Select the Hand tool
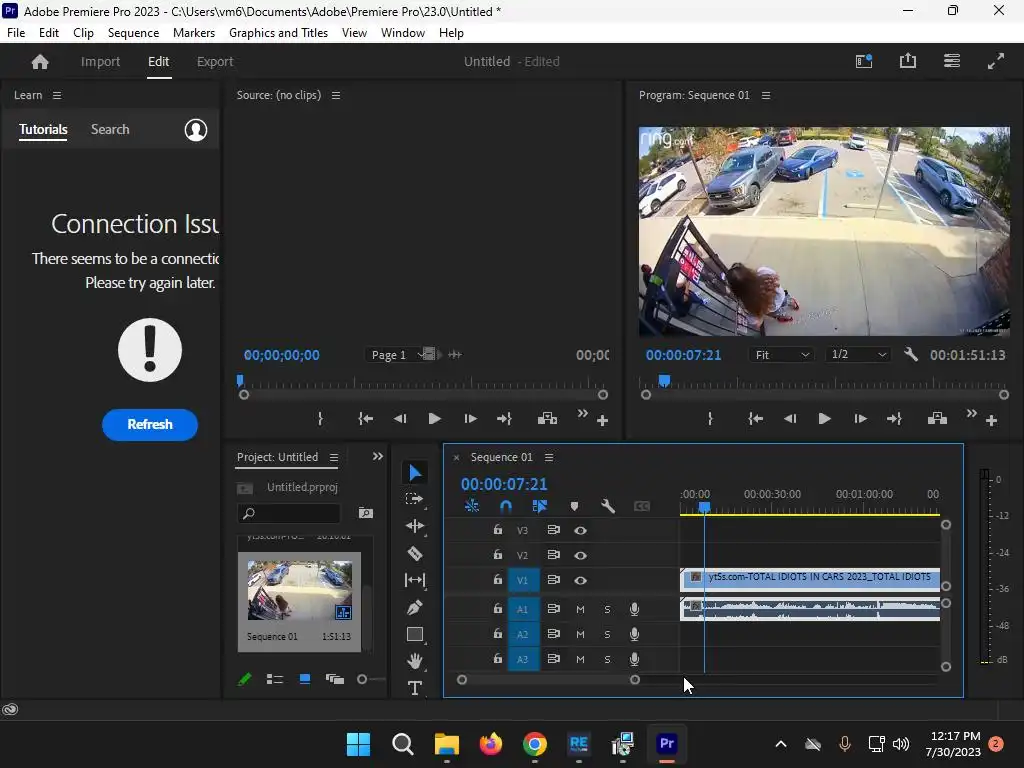Screen dimensions: 1024x768 (415, 661)
